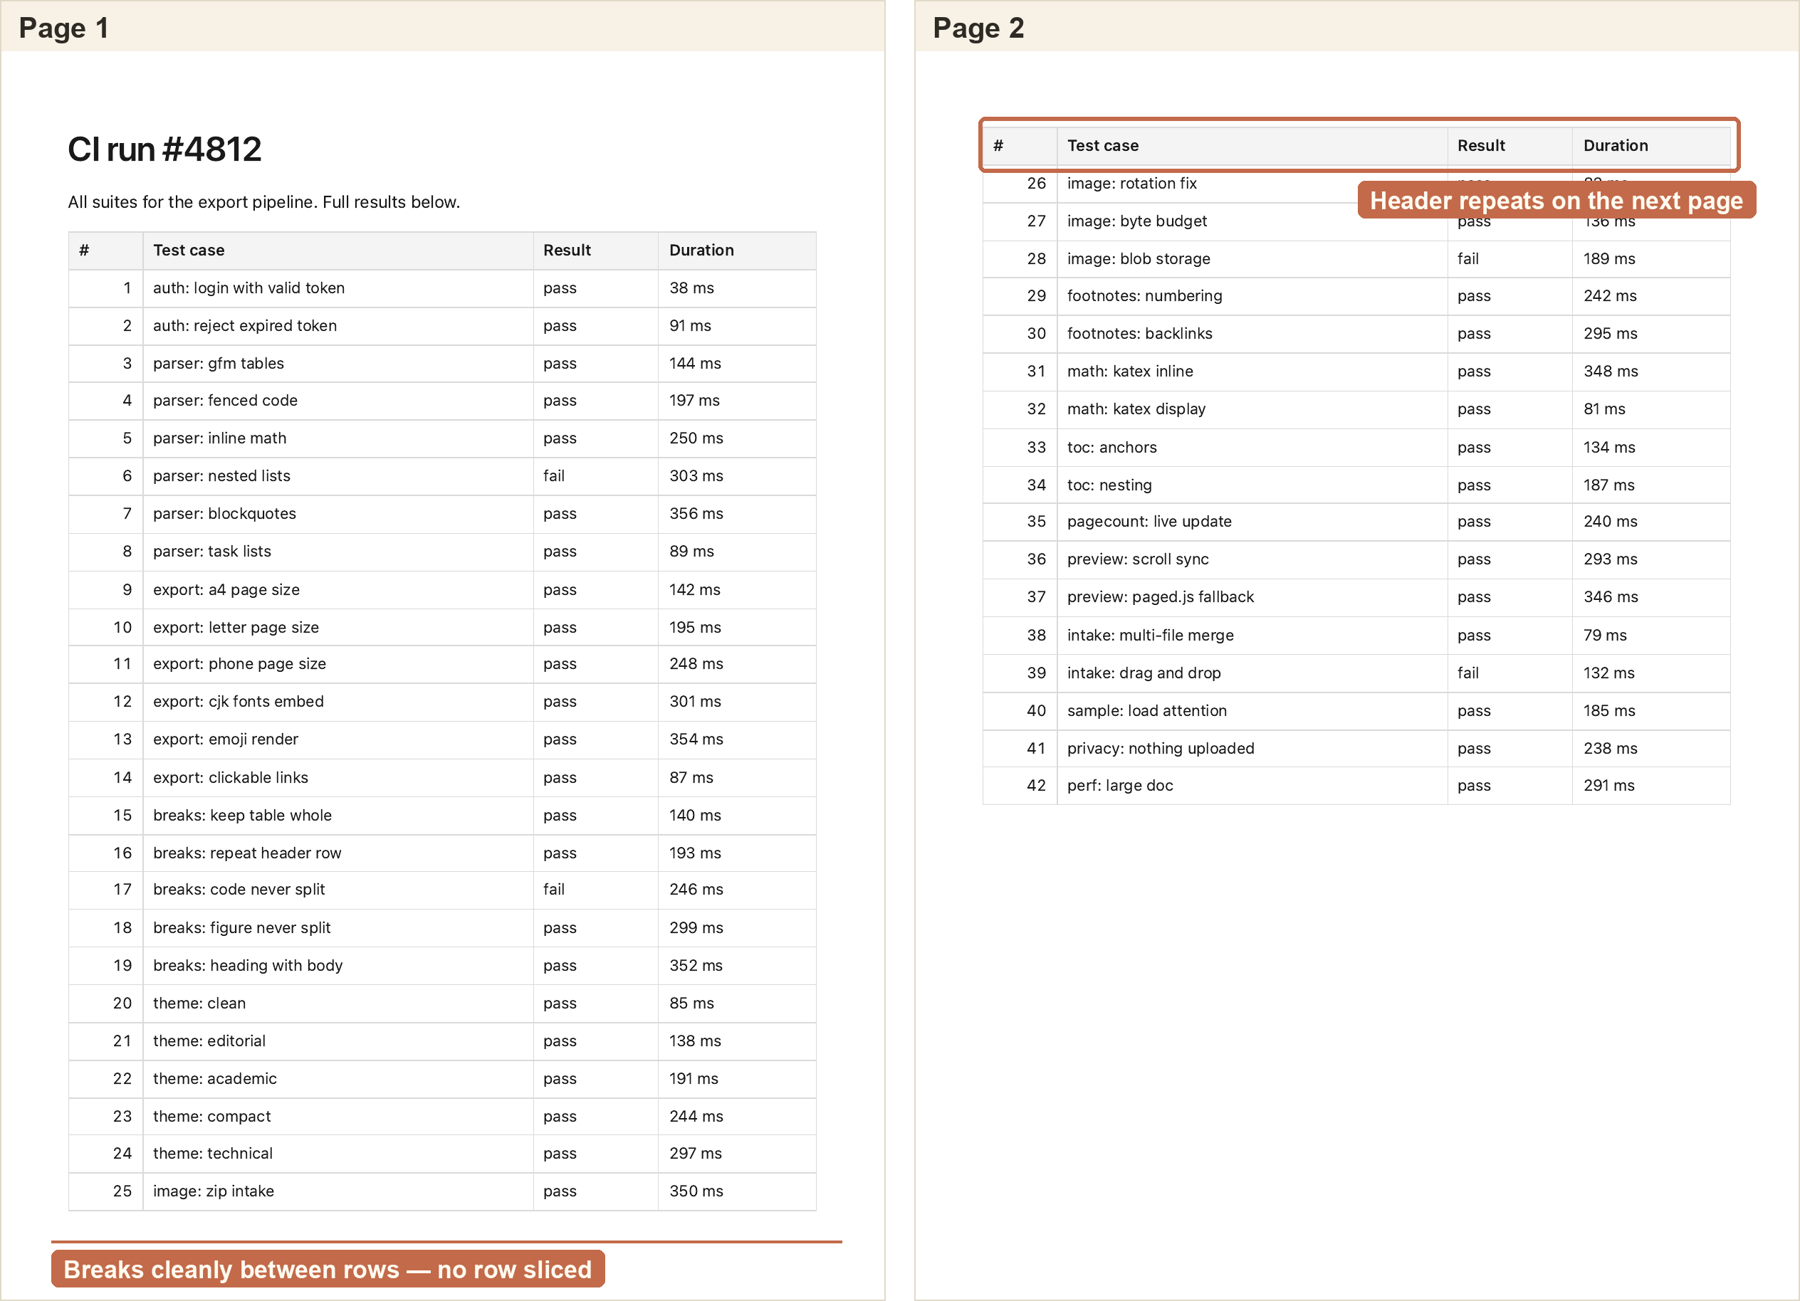Click 'breaks: repeat header row' cell
1800x1301 pixels.
(x=338, y=853)
